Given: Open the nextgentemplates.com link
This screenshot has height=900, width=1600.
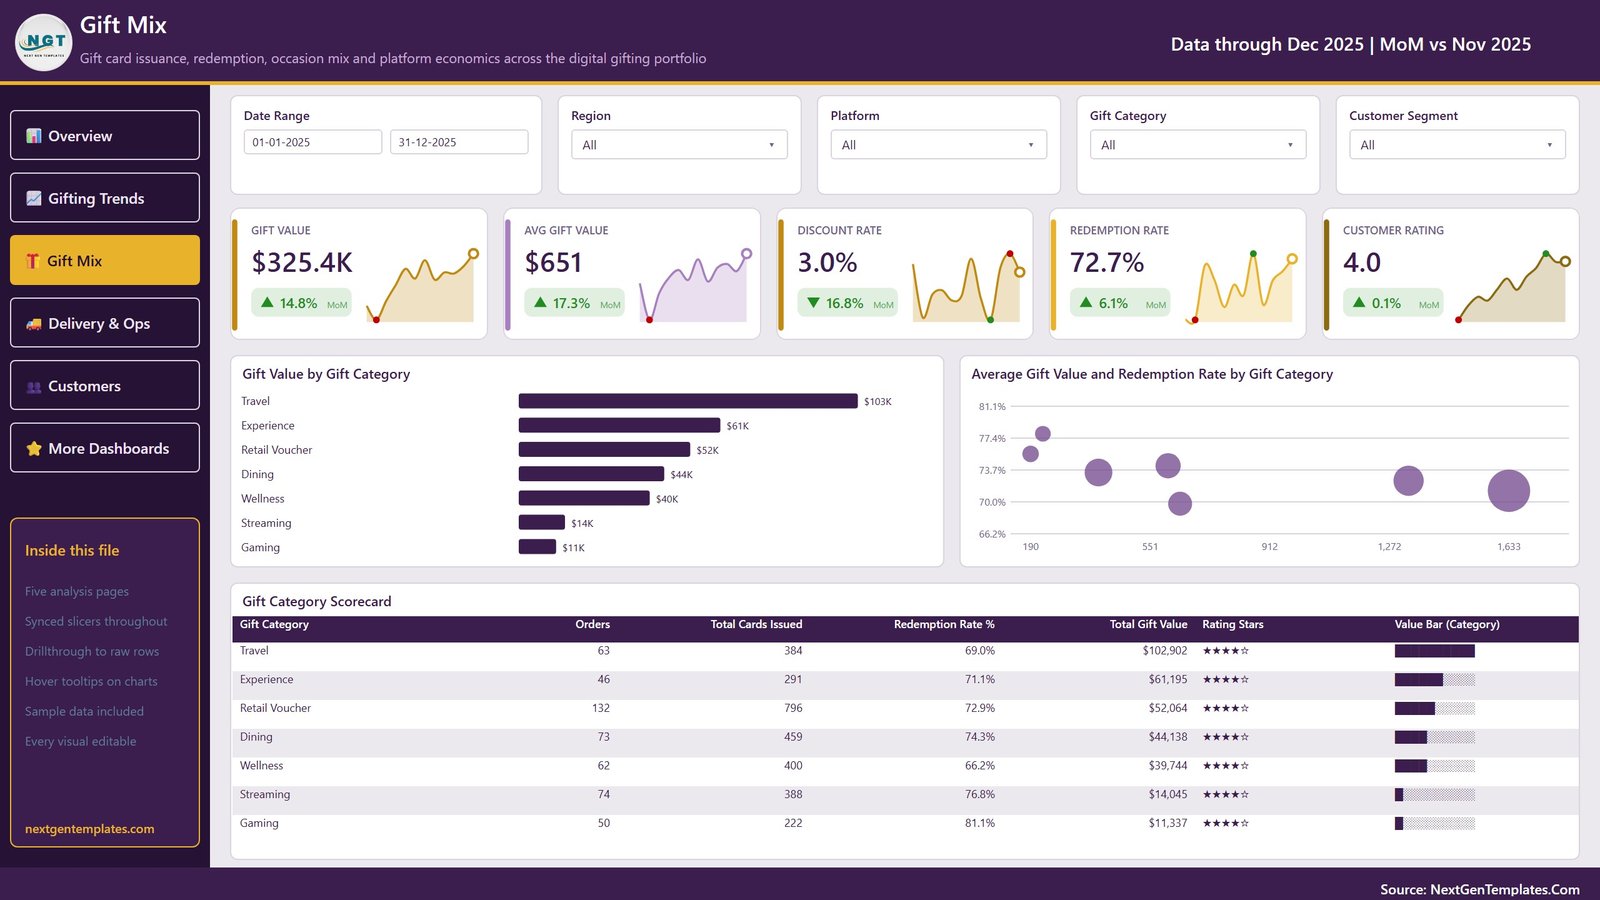Looking at the screenshot, I should click(x=90, y=829).
